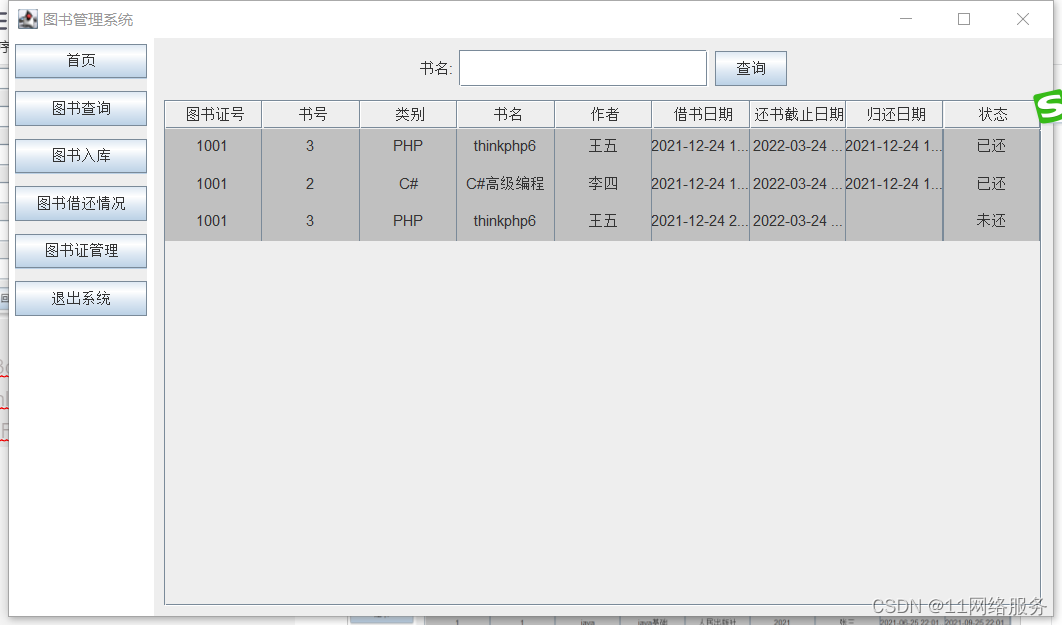Focus the 书名 search input field
The height and width of the screenshot is (625, 1062).
(x=582, y=68)
